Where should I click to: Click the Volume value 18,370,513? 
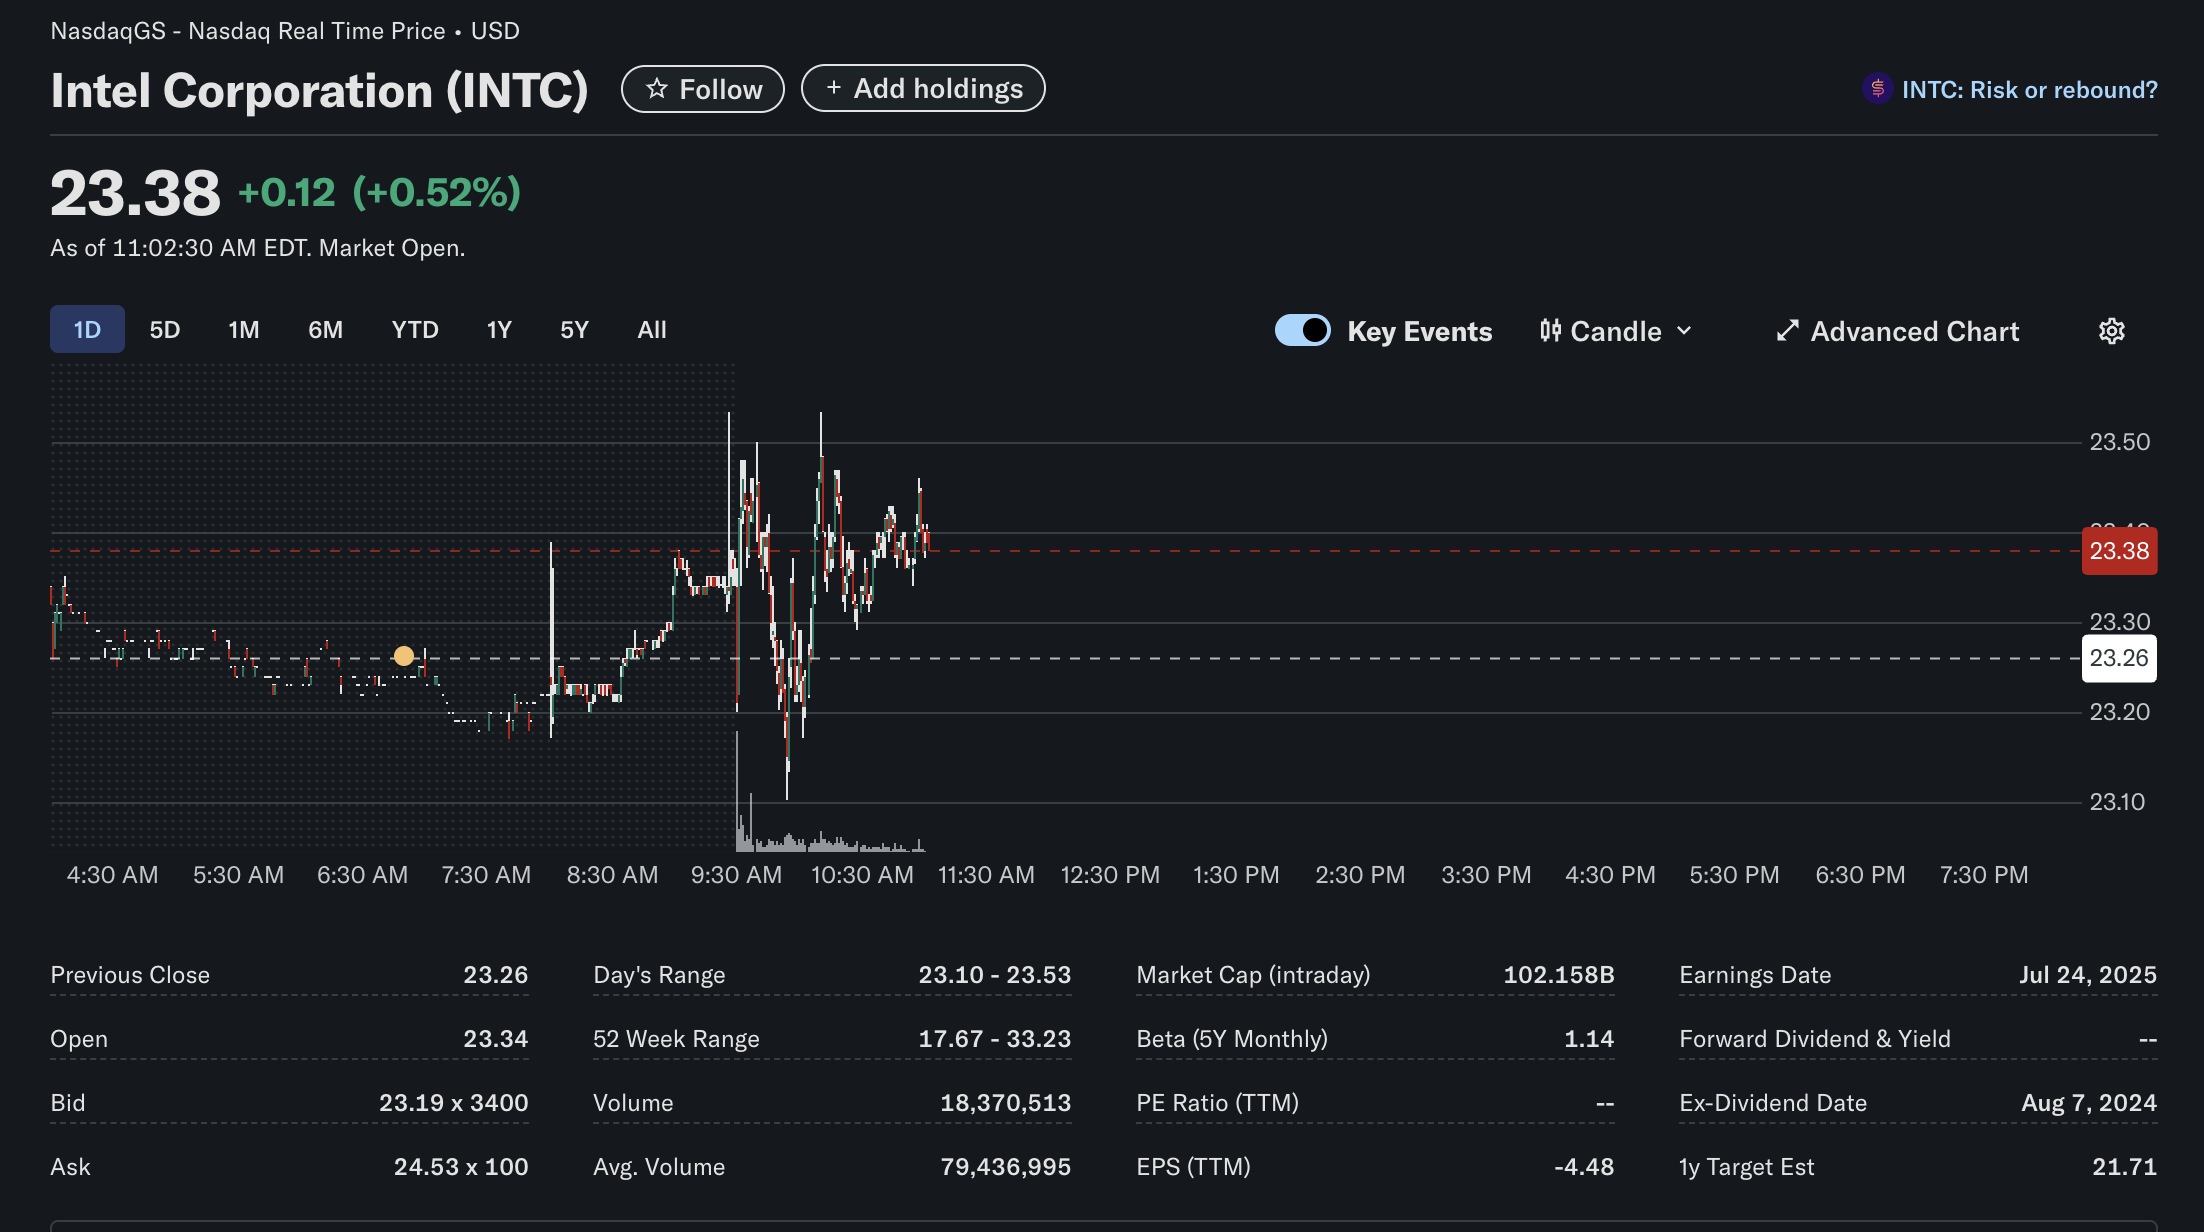coord(1005,1103)
